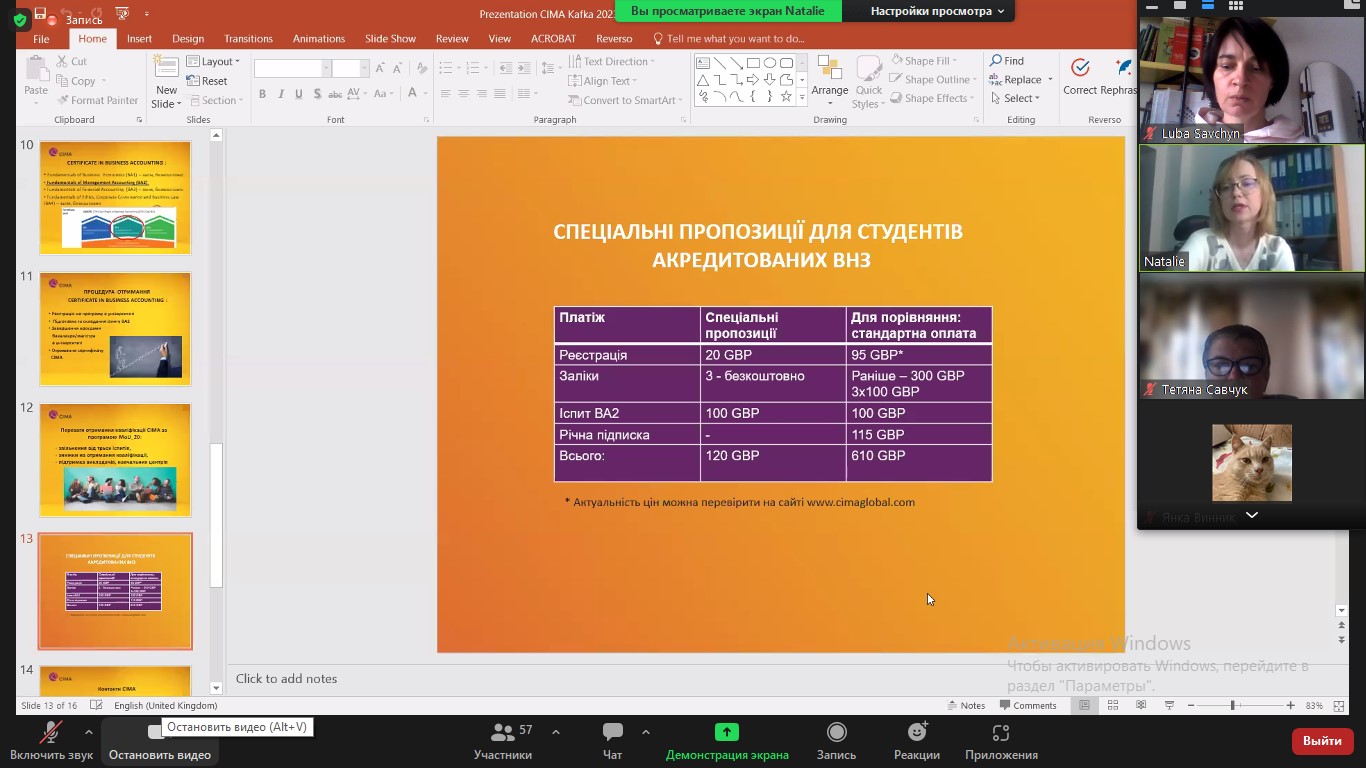Switch to Reading View icon
The image size is (1366, 768).
1141,705
